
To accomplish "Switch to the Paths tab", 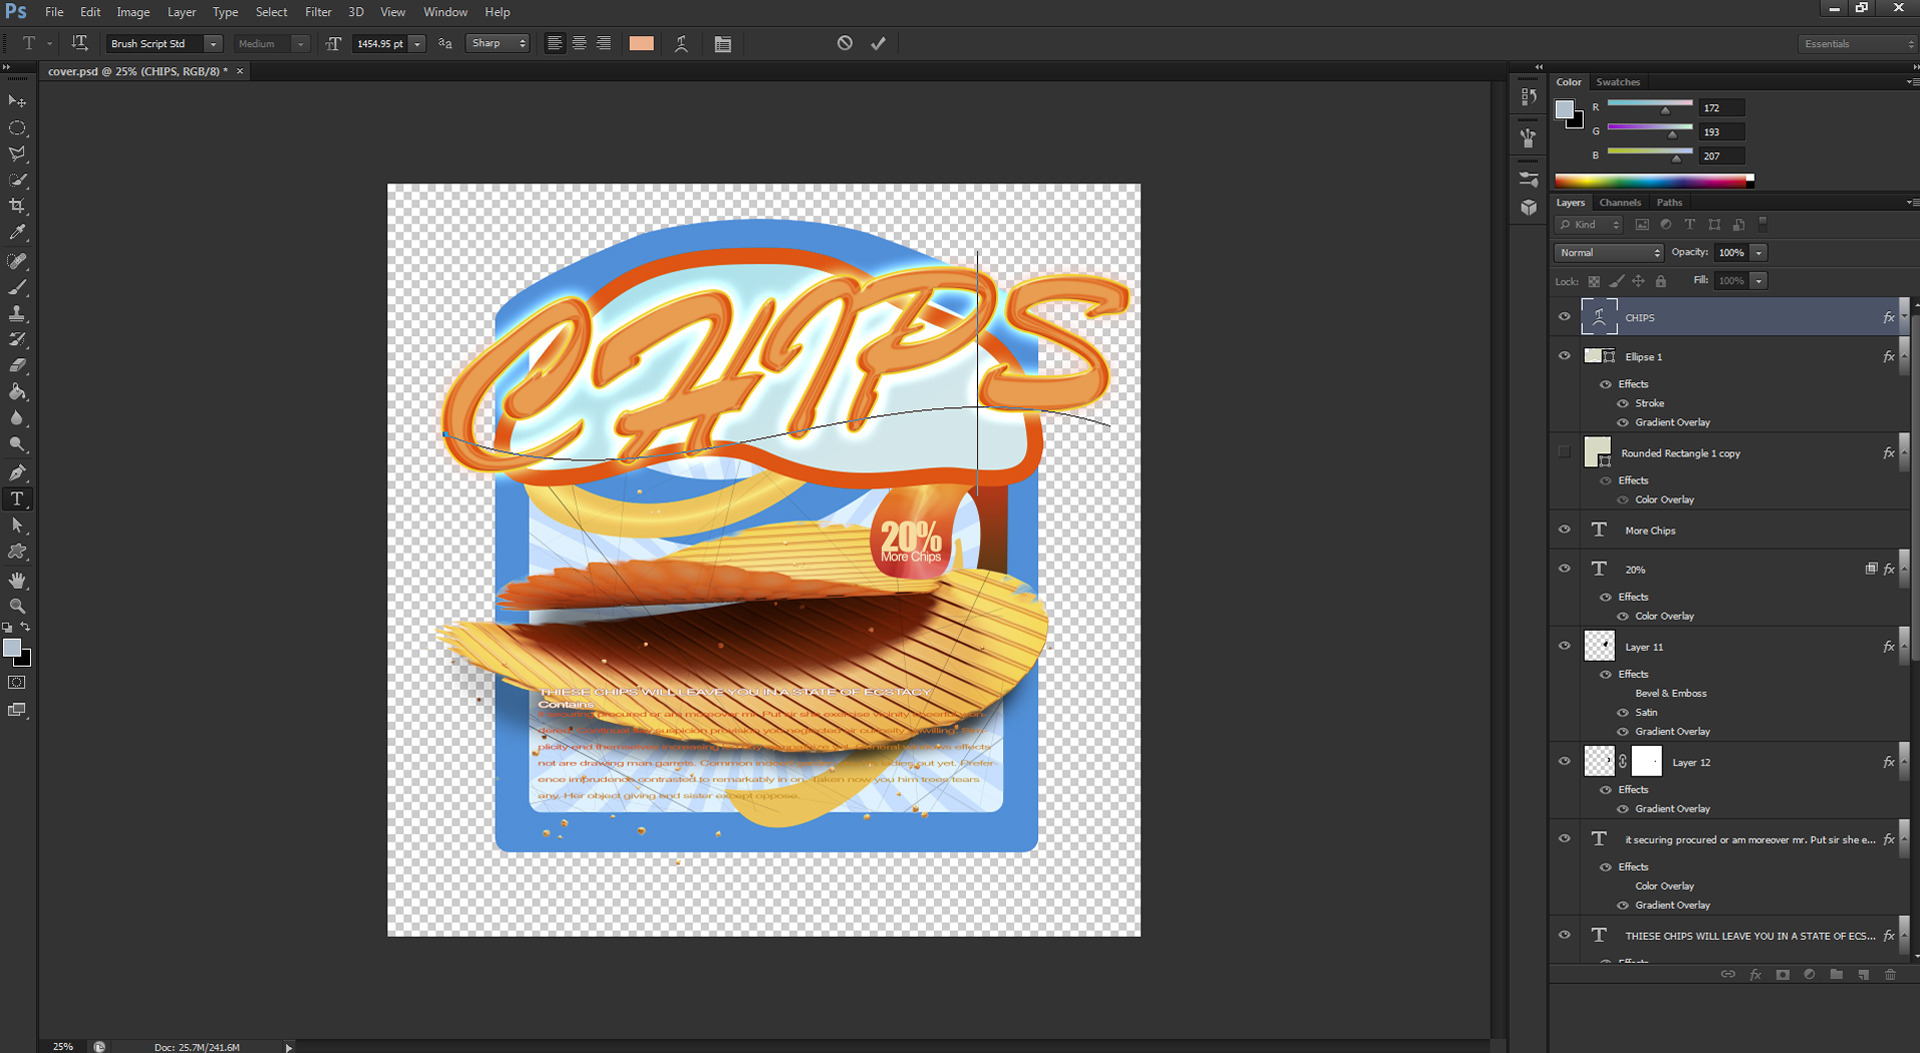I will click(1669, 202).
